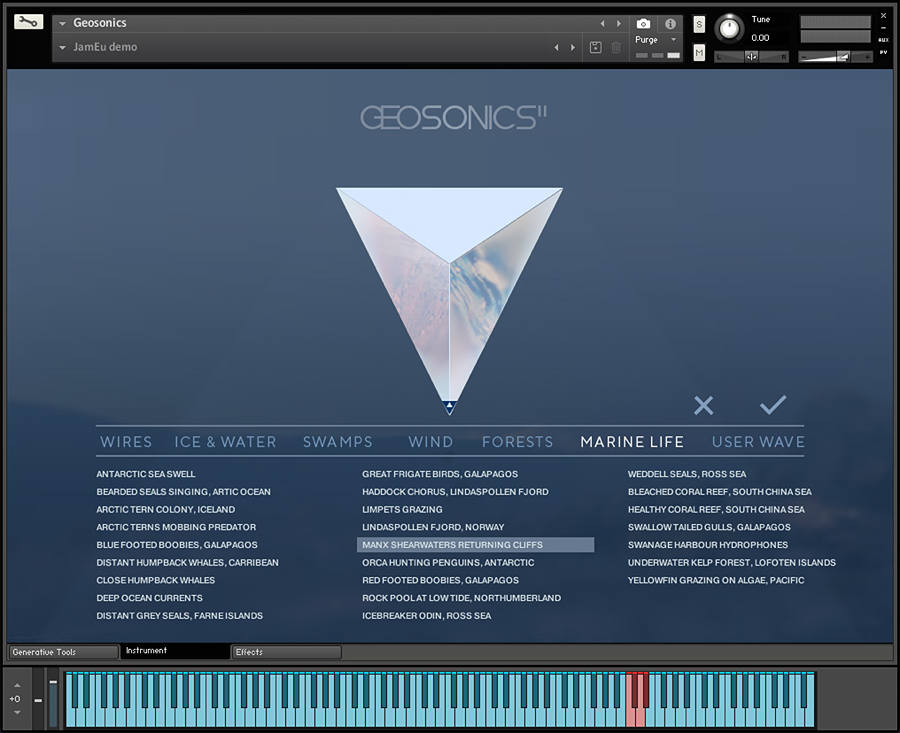Select Distant Humpback Whales, Carribean

pyautogui.click(x=188, y=563)
